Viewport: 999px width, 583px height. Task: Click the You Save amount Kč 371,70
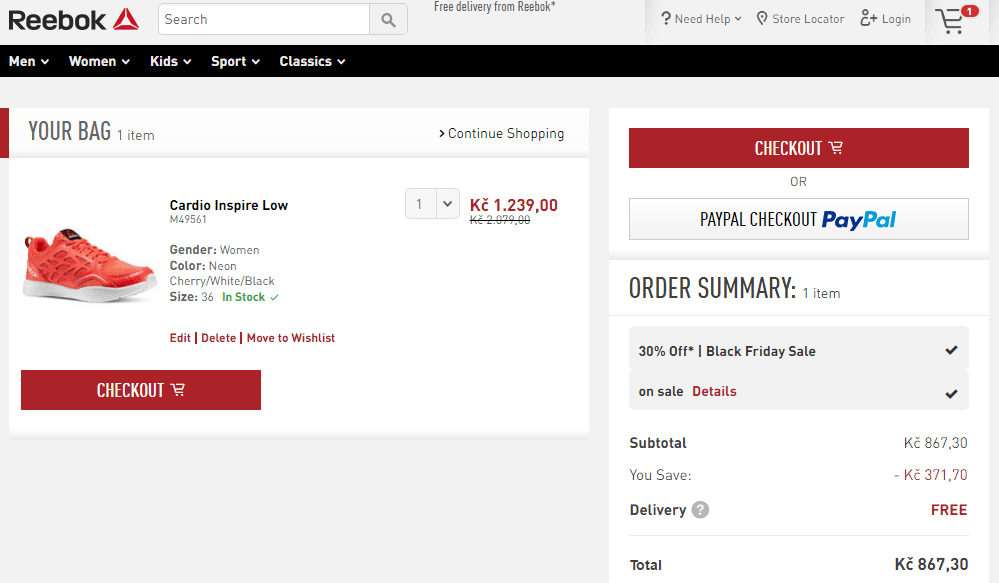pyautogui.click(x=931, y=475)
